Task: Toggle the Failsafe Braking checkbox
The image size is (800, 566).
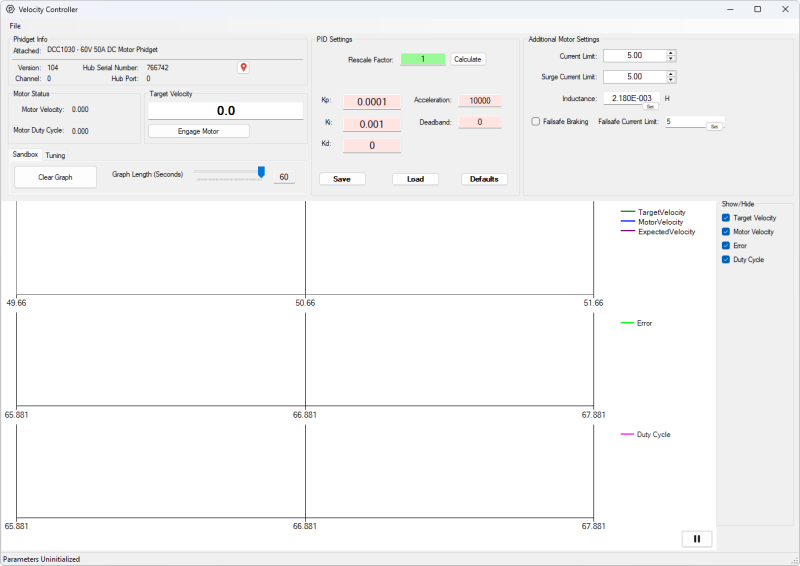Action: tap(536, 121)
